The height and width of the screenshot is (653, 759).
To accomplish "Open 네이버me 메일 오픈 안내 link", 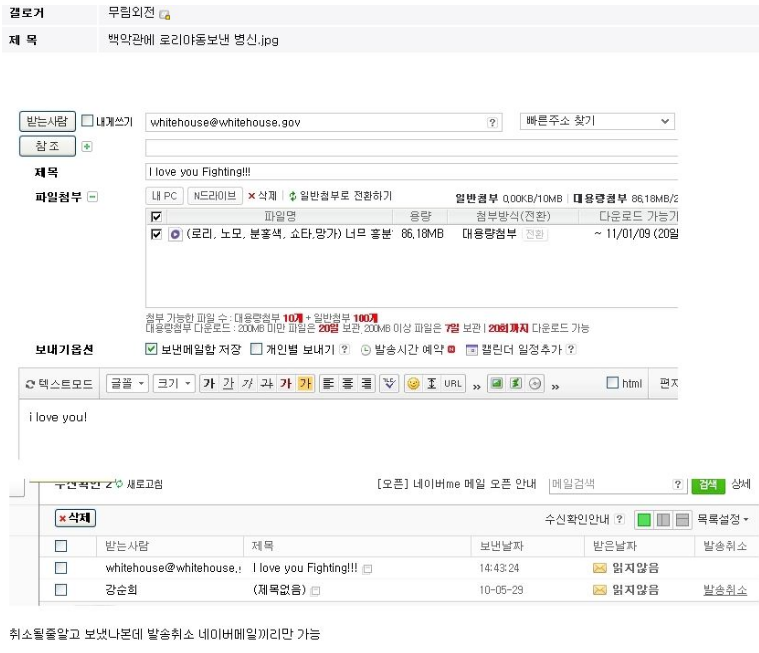I will [x=456, y=484].
